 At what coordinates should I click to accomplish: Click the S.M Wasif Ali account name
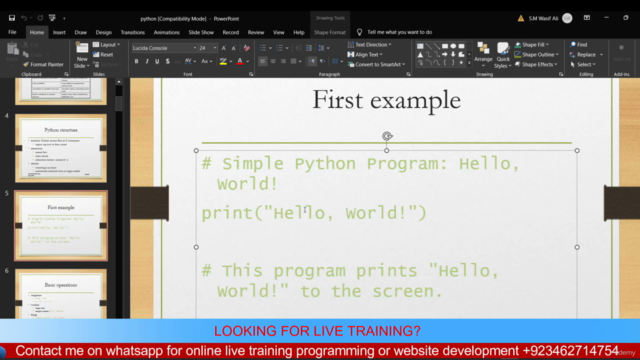[543, 18]
